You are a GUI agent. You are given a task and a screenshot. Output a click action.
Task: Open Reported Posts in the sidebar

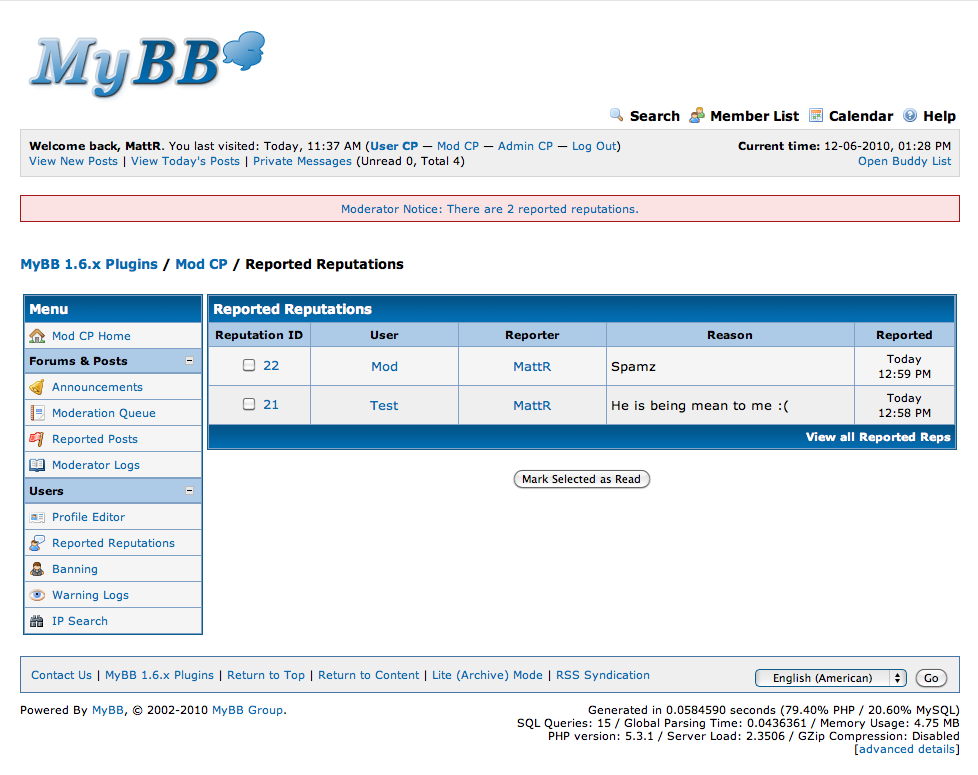(95, 439)
